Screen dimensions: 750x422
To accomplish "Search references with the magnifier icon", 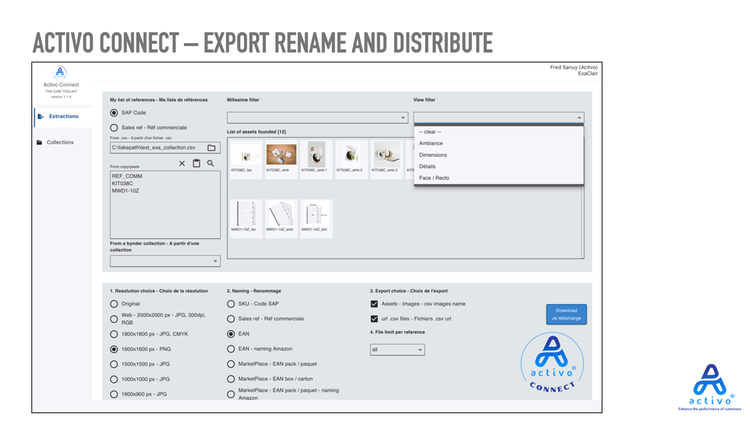I will [x=210, y=163].
